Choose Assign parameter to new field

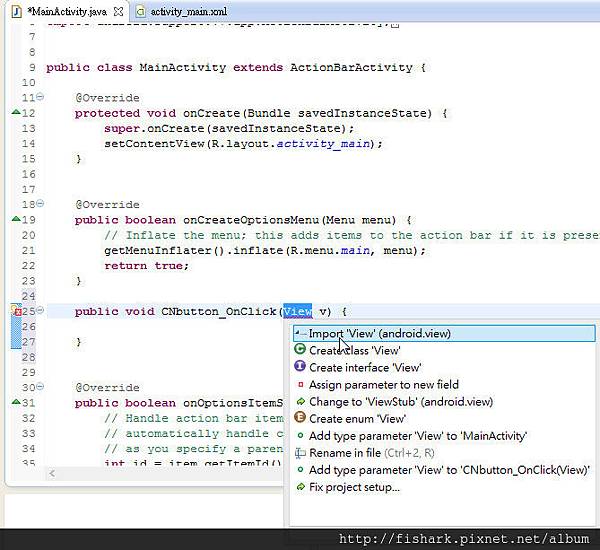click(384, 385)
